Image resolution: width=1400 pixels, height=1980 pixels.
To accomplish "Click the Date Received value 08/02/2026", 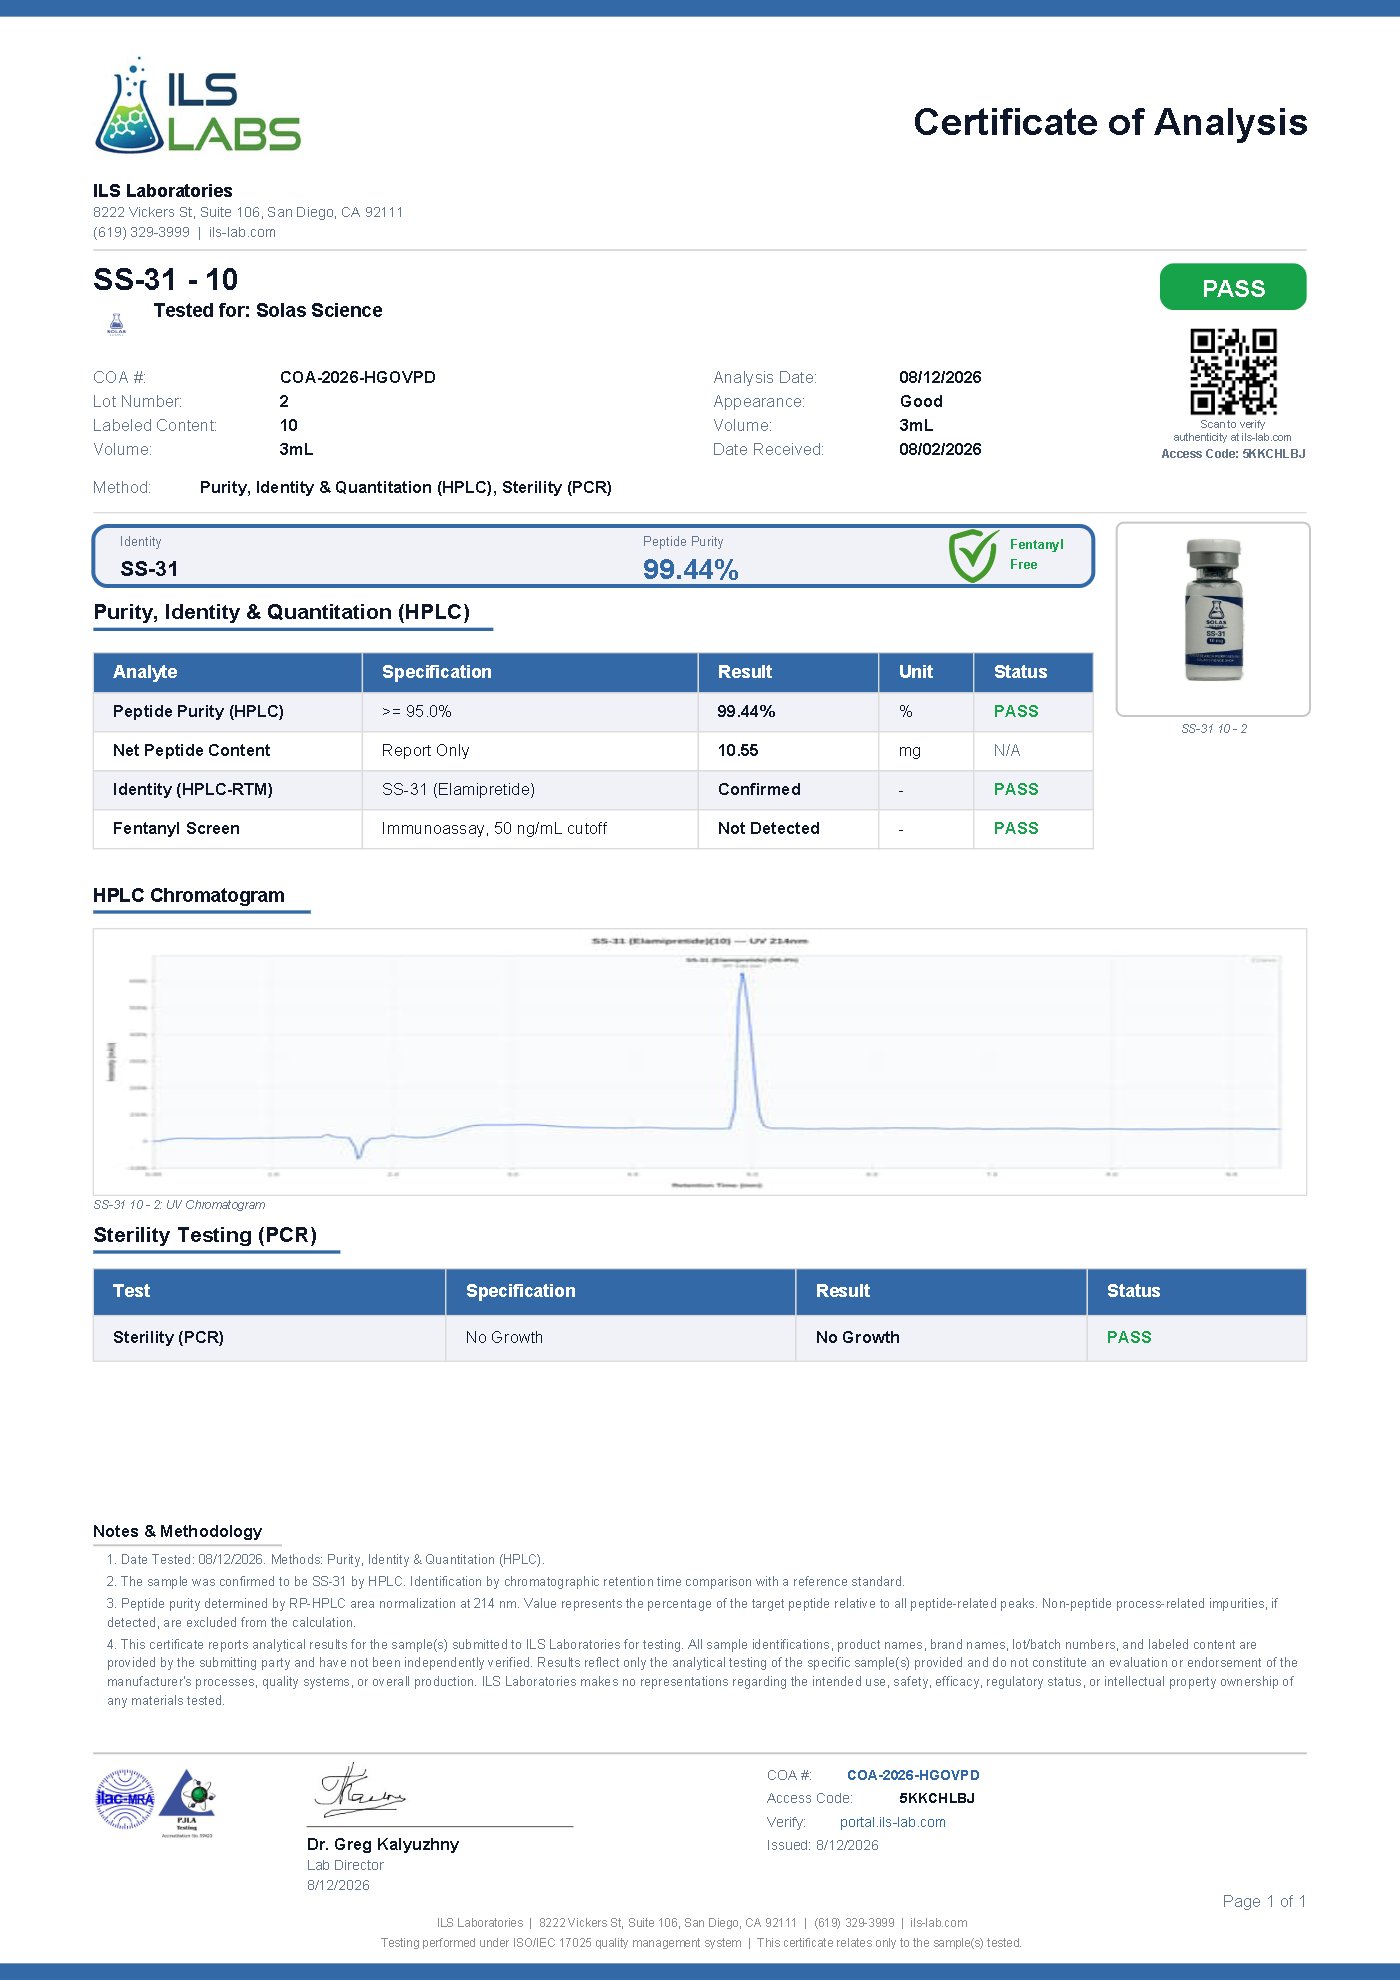I will 940,449.
